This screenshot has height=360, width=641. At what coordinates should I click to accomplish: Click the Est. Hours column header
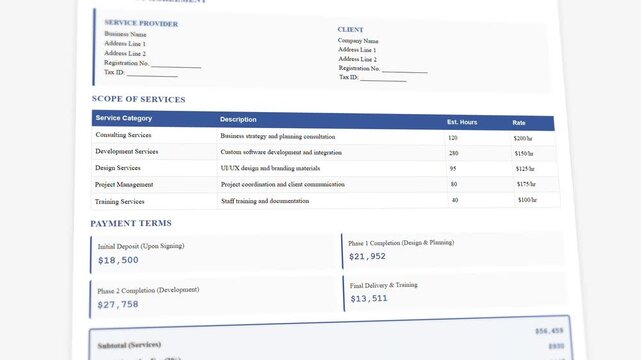[462, 122]
